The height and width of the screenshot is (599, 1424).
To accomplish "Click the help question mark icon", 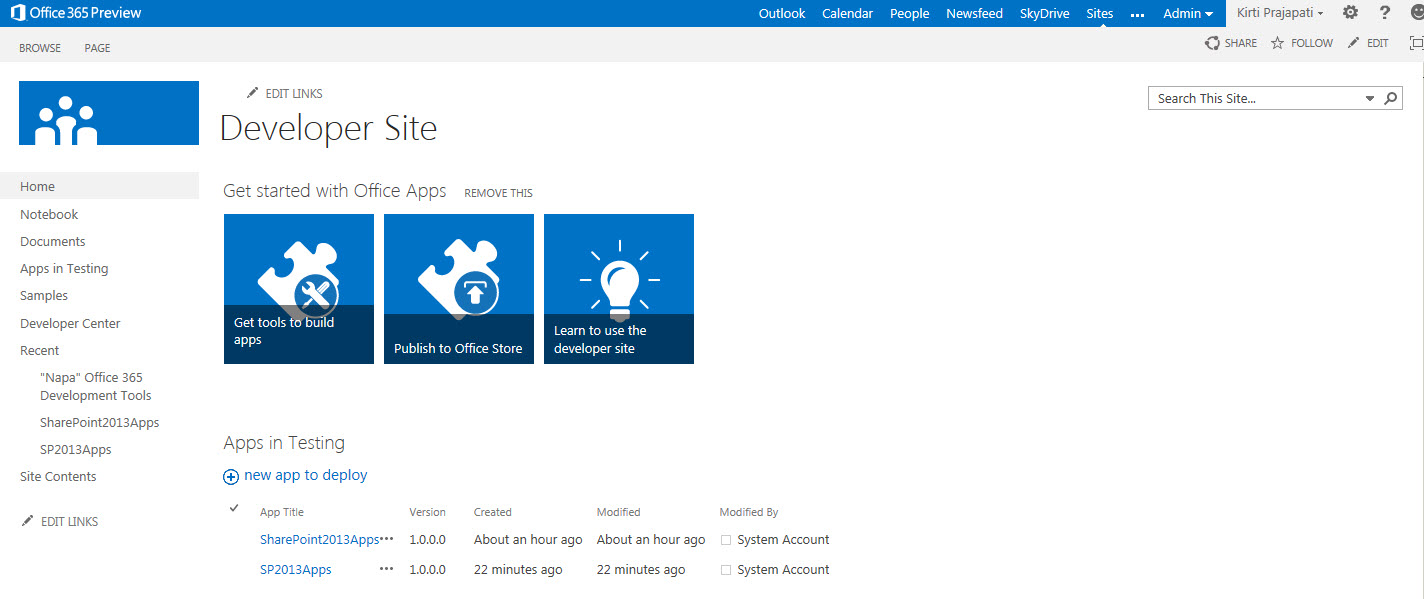I will pyautogui.click(x=1385, y=13).
